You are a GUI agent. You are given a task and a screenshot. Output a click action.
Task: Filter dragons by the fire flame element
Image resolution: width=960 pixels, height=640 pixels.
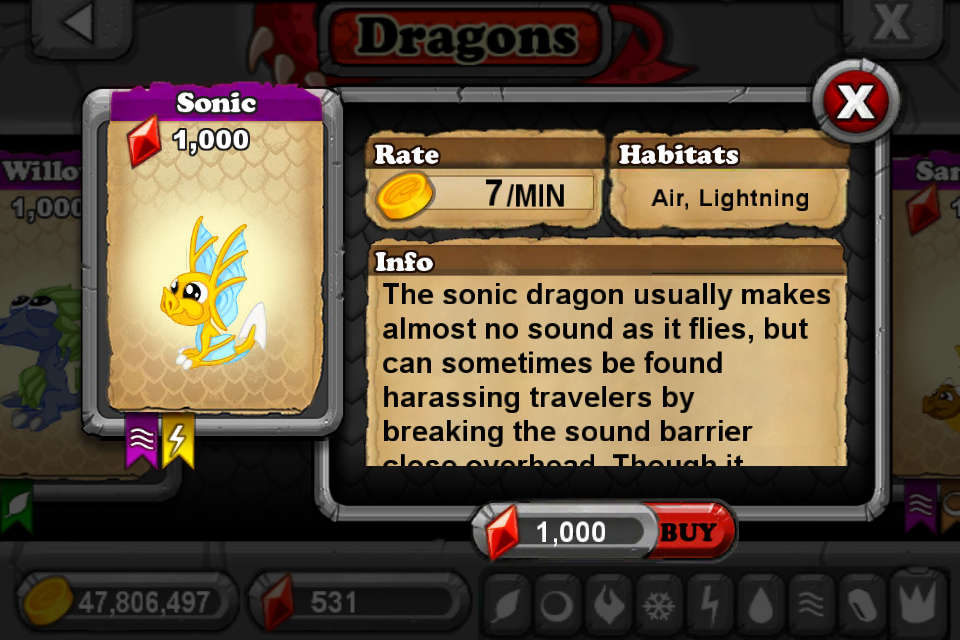coord(608,605)
